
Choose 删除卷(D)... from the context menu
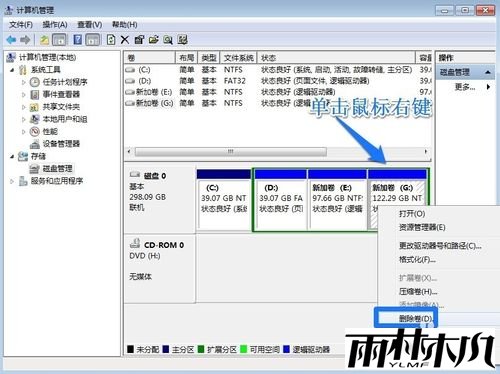point(416,318)
